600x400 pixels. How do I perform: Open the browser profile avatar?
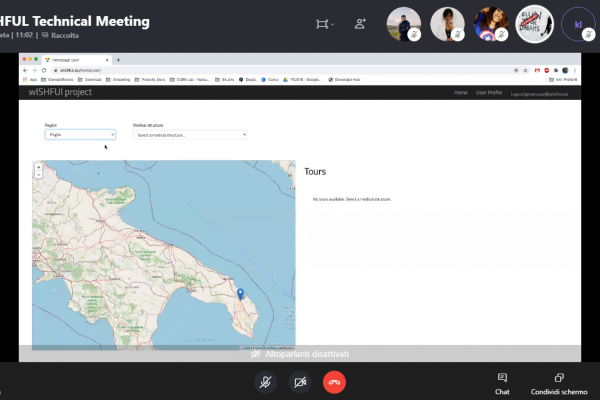coord(565,70)
